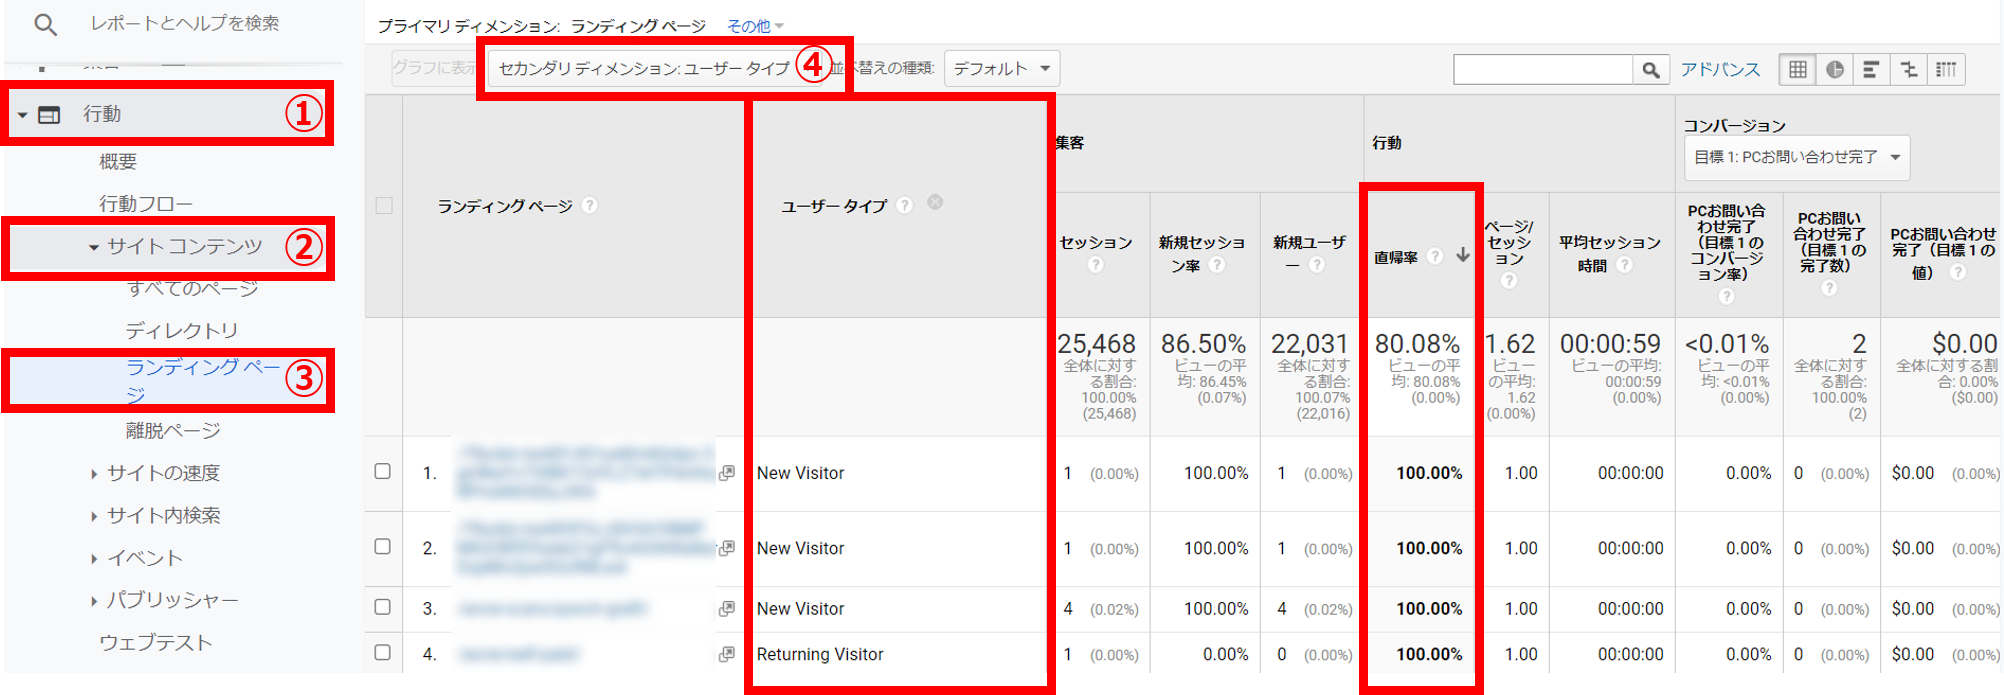Expand the サイトの速度 submenu
Screen dimensions: 2004x695
point(94,474)
